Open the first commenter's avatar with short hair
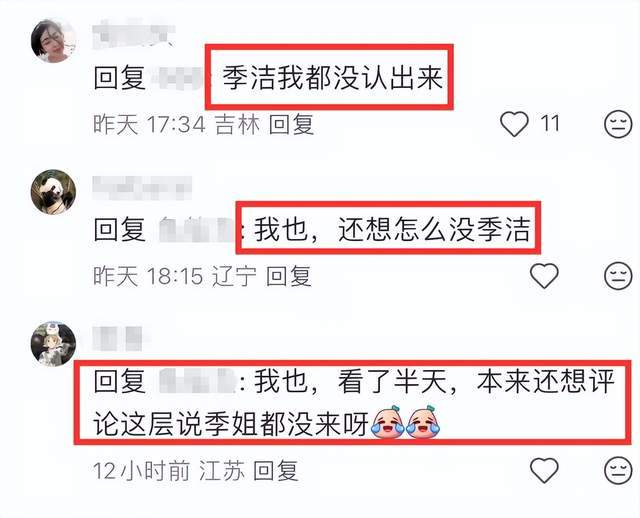This screenshot has width=640, height=518. [x=53, y=40]
